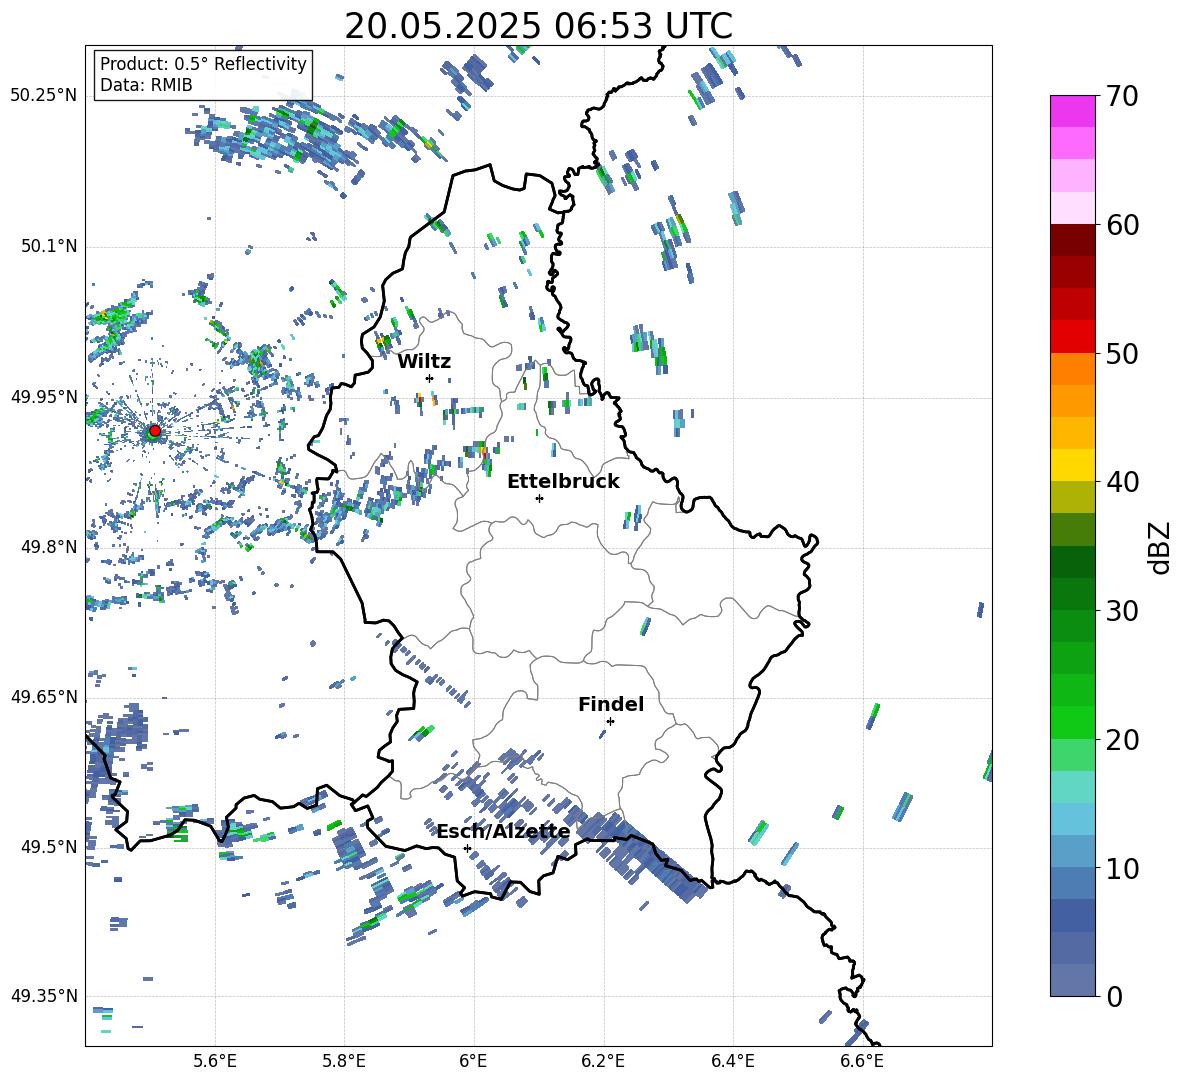1184x1081 pixels.
Task: Click the colorbar tick label 10
Action: pos(1122,868)
